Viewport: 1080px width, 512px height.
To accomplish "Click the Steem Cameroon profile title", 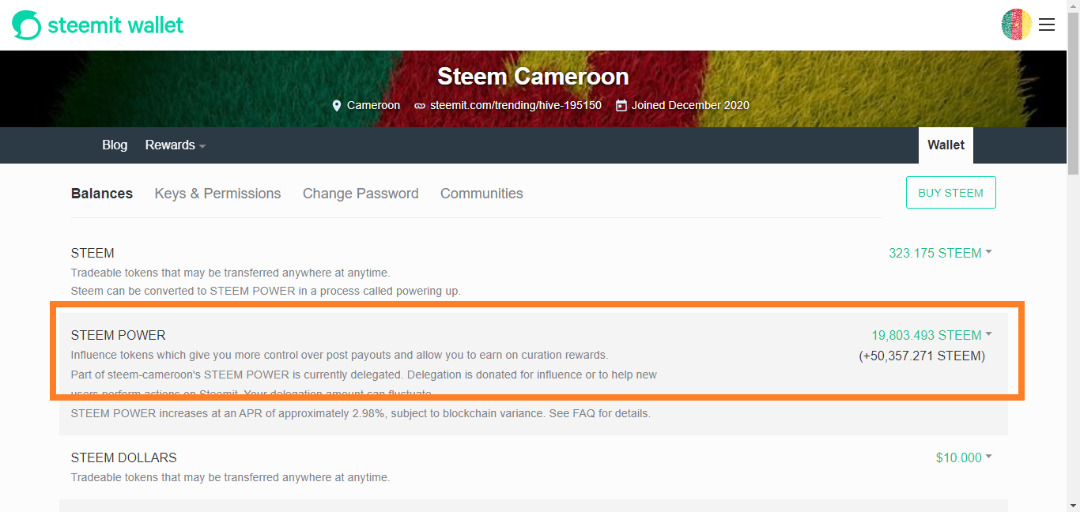I will (x=533, y=77).
